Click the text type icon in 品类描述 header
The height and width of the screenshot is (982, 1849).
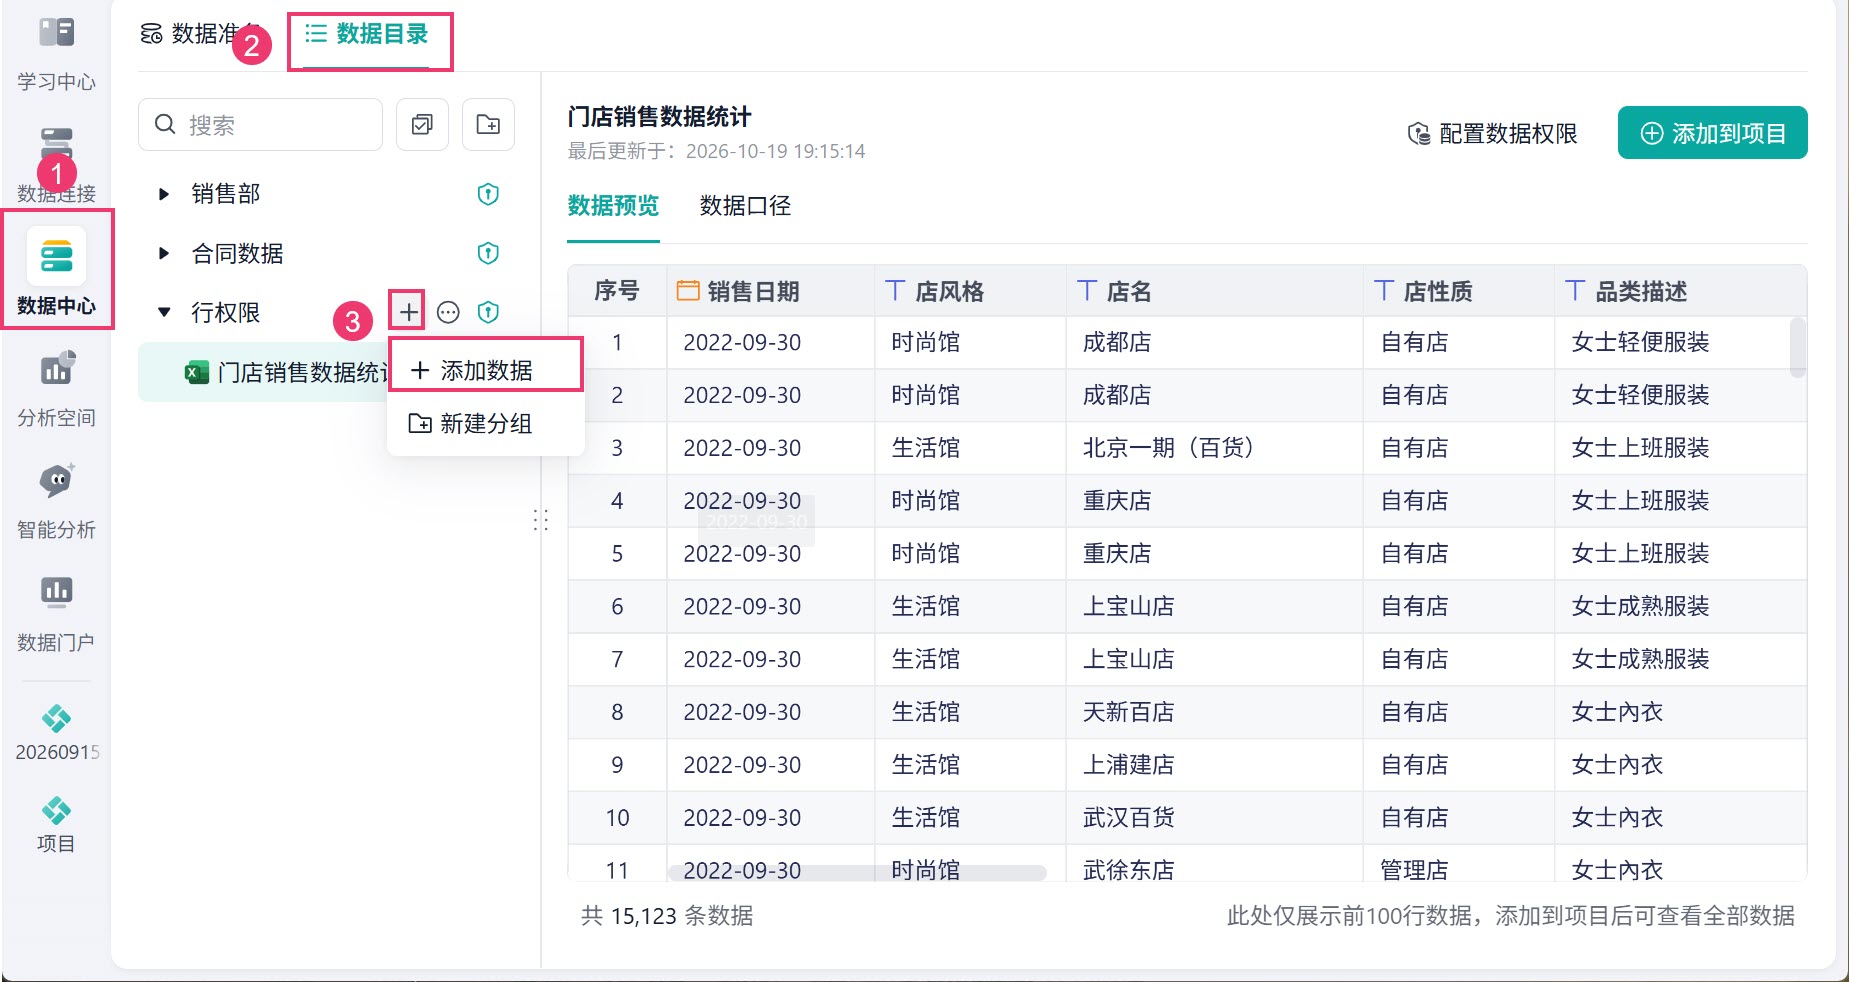point(1575,291)
